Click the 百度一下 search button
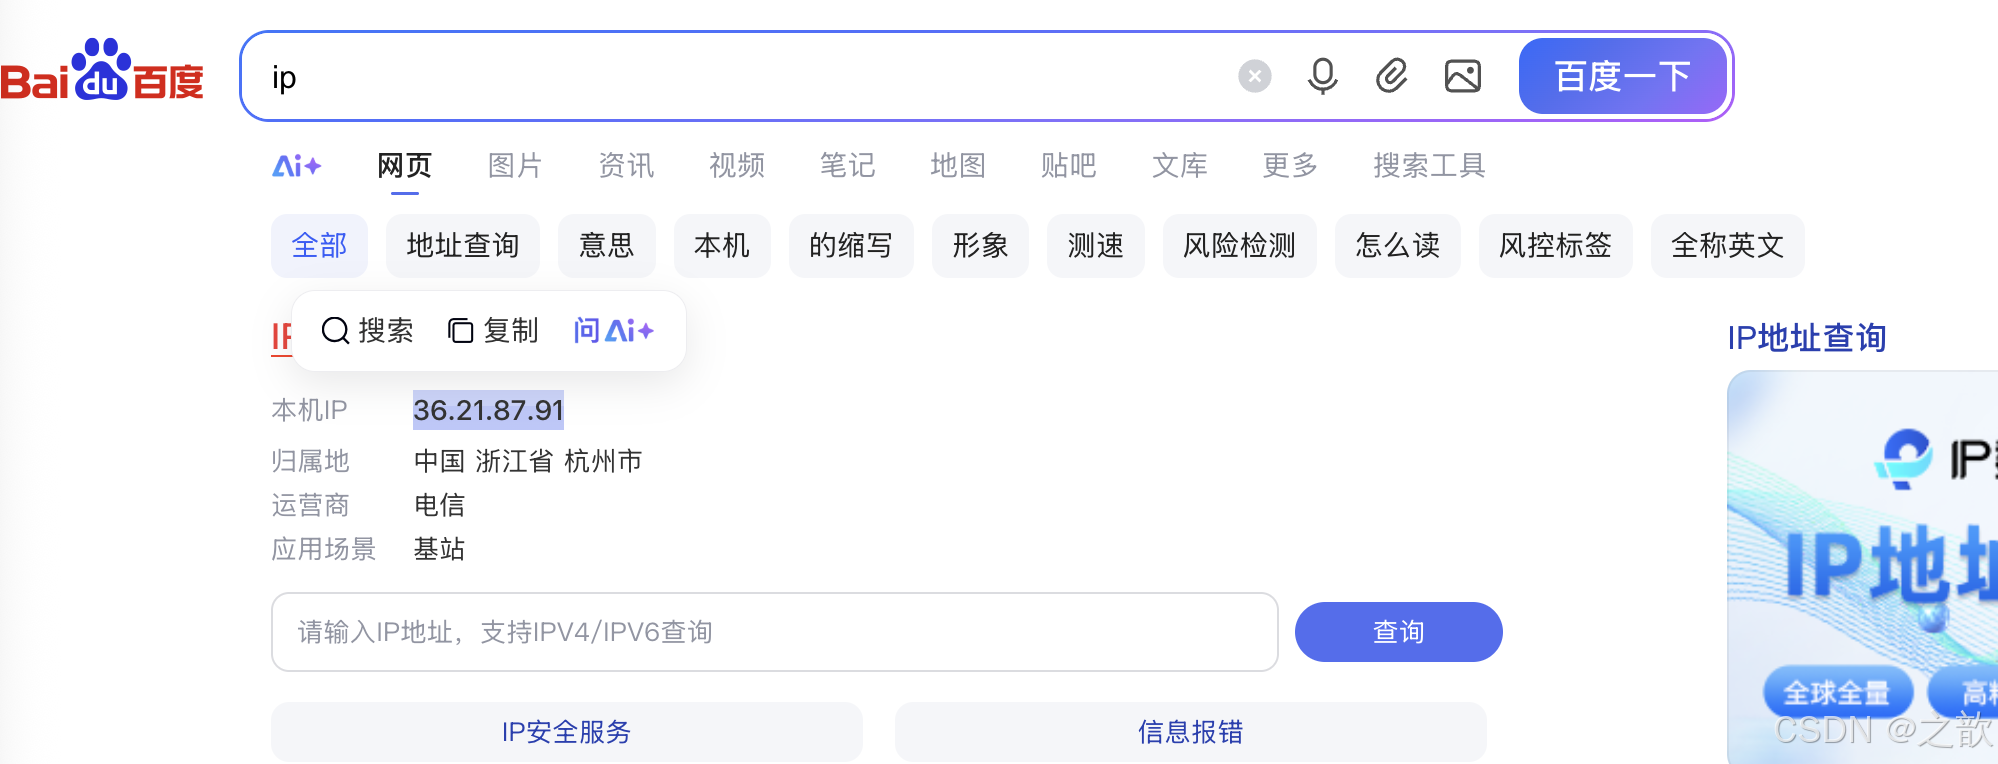Image resolution: width=1998 pixels, height=764 pixels. pyautogui.click(x=1622, y=76)
